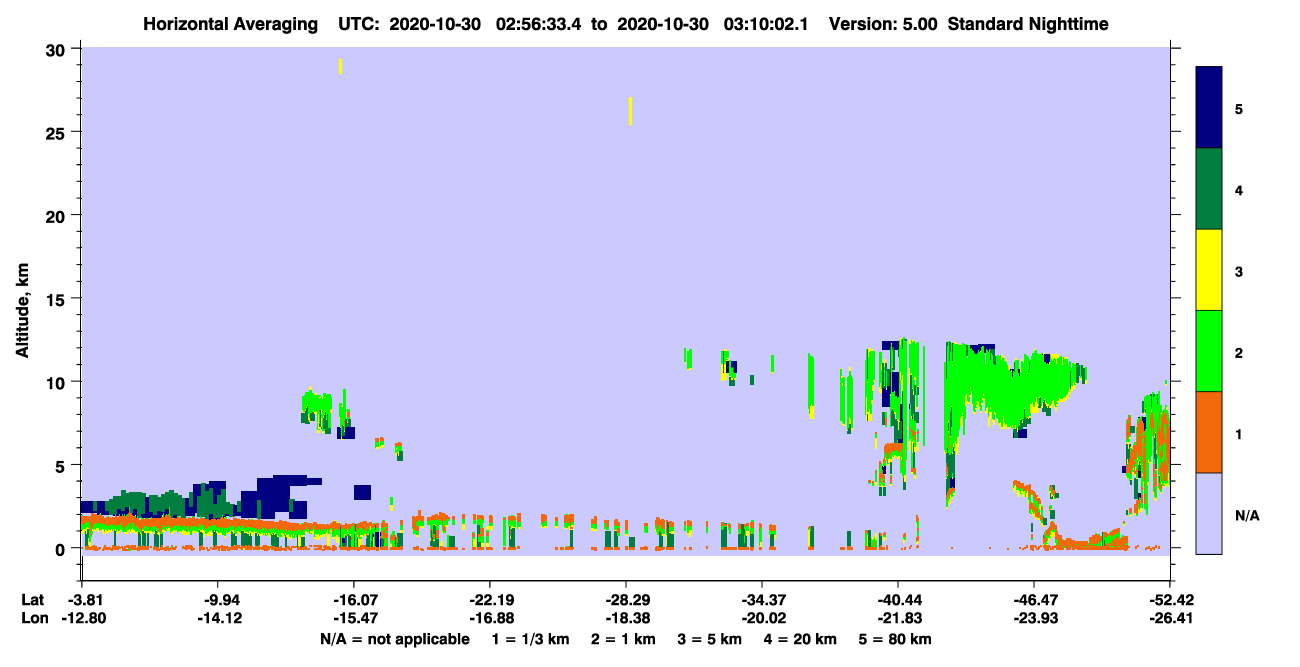Click the yellow color bar segment labeled 3
Viewport: 1300px width, 667px height.
[1209, 270]
